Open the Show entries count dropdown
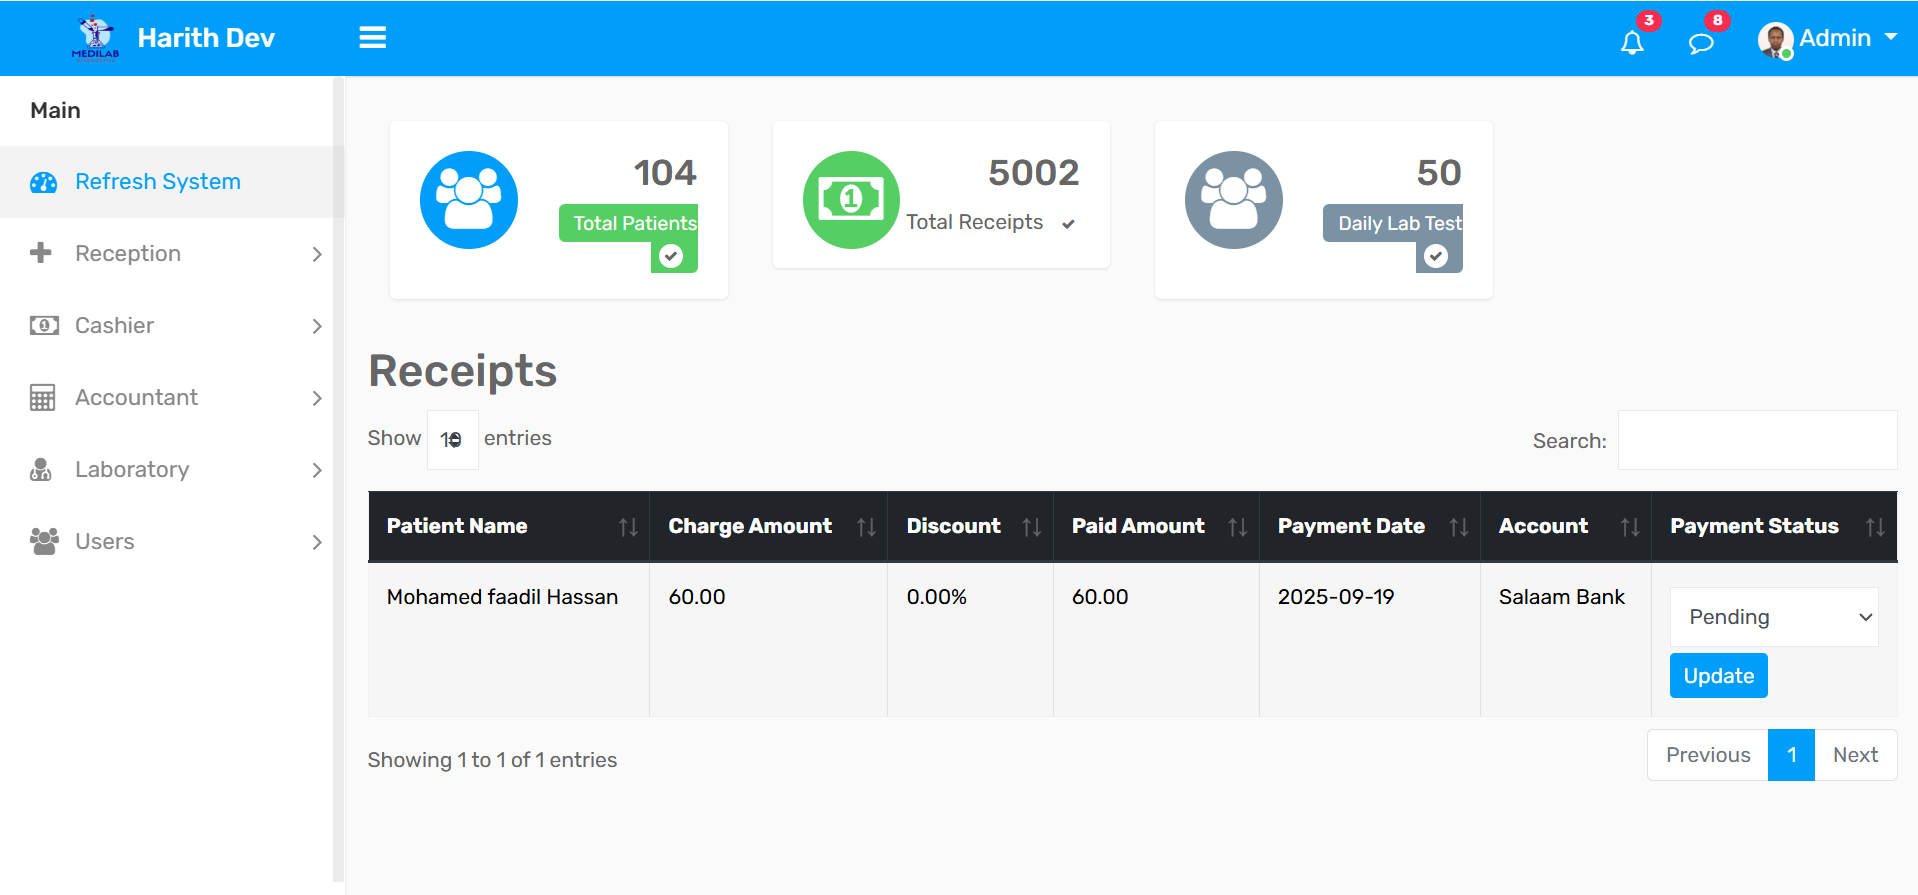 tap(452, 439)
